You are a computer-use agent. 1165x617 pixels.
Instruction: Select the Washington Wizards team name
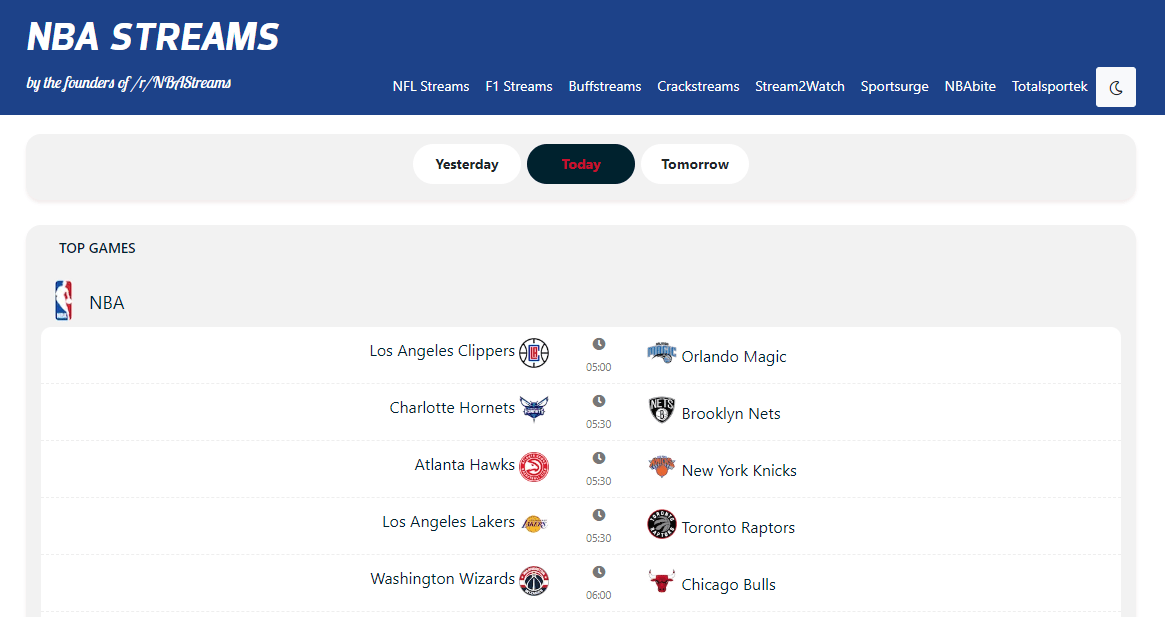coord(442,579)
